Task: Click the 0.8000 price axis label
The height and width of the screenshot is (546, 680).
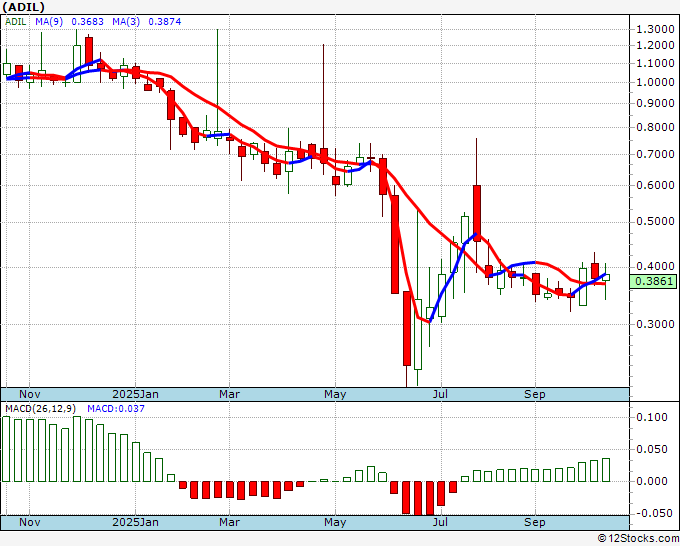Action: [655, 127]
